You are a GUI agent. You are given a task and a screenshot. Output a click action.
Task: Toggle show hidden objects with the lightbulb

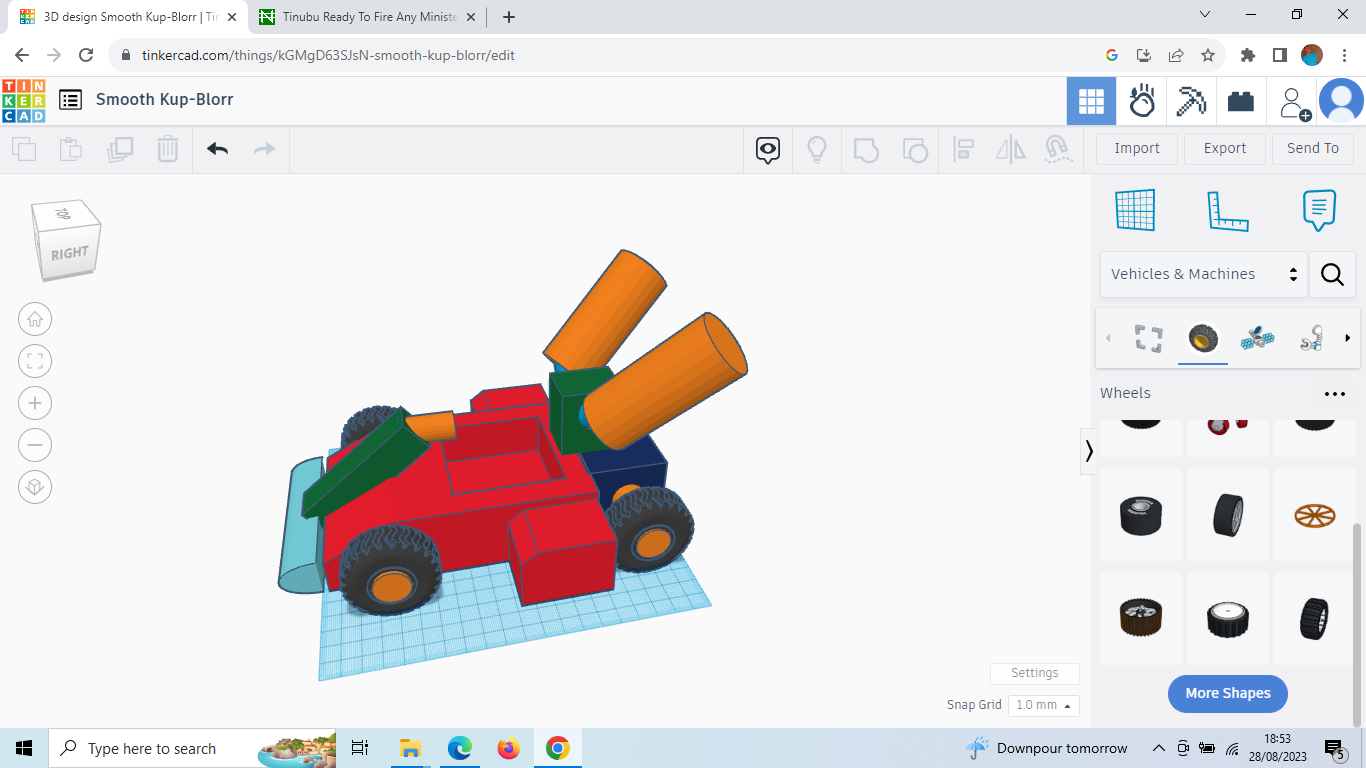coord(817,148)
